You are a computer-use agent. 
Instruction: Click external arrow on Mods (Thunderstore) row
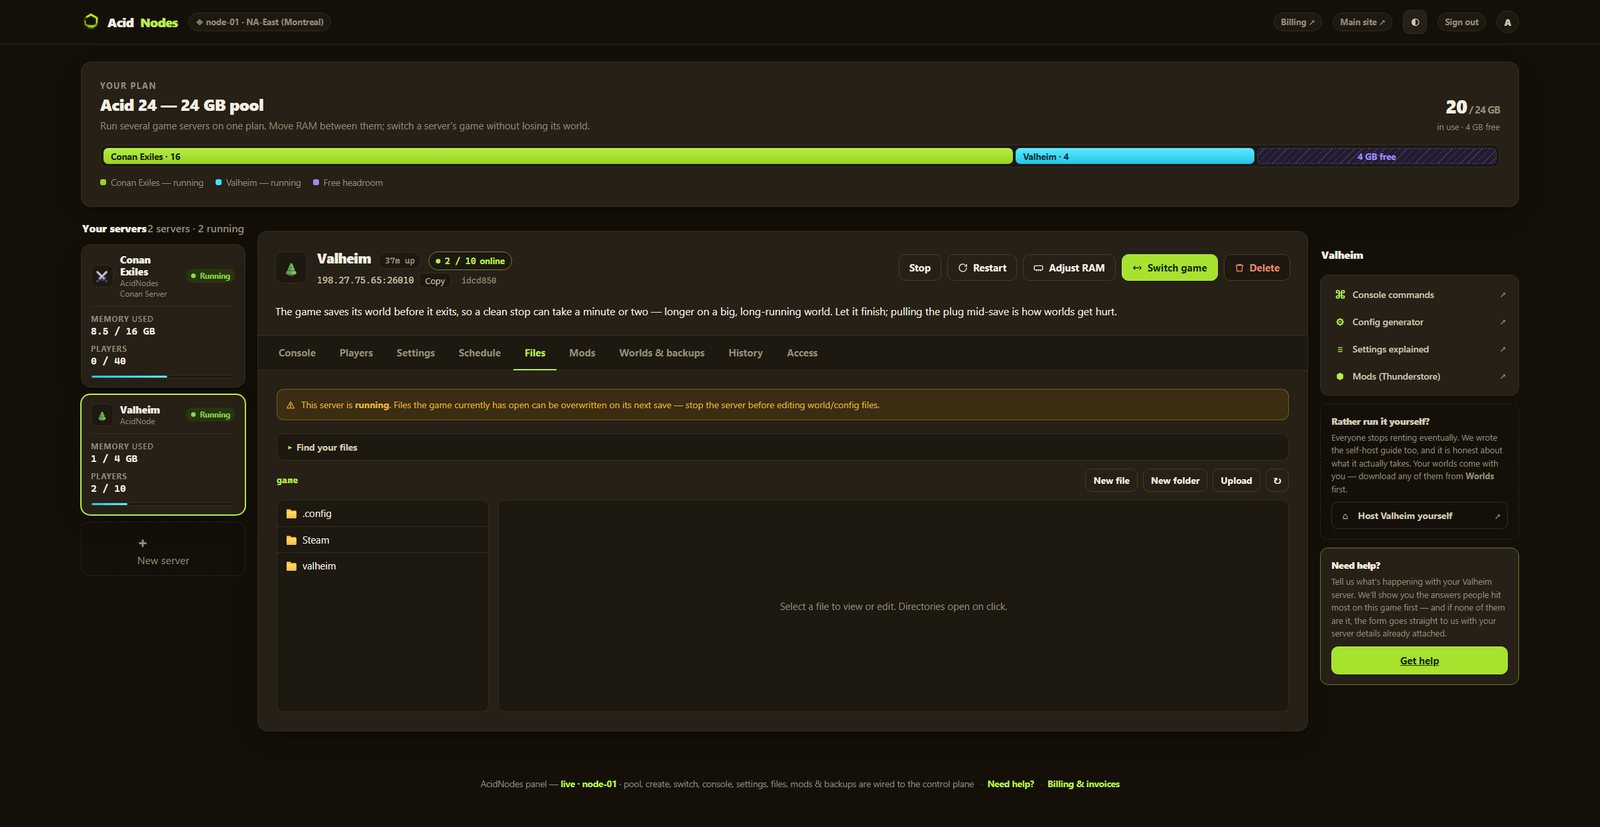click(x=1502, y=377)
